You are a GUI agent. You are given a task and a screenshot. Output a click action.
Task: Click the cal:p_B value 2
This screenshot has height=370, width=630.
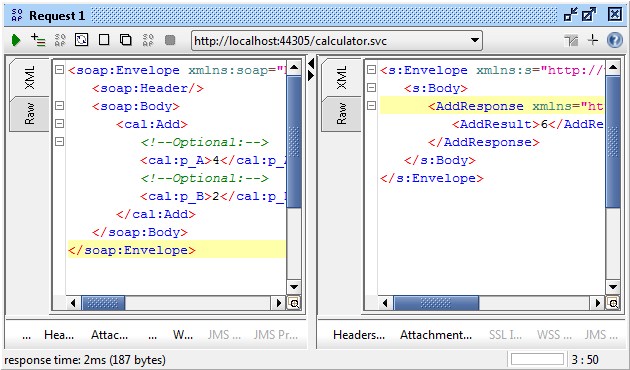[x=216, y=196]
